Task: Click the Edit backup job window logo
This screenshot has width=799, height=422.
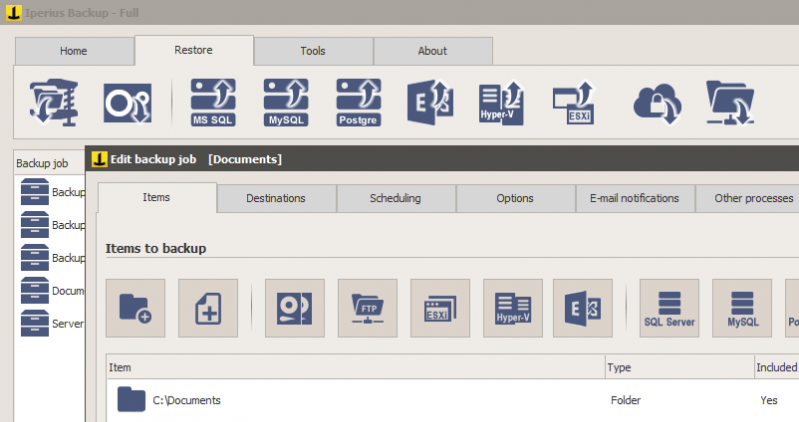Action: [x=99, y=159]
